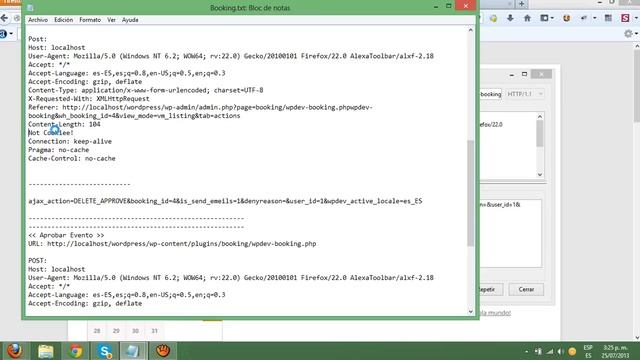Open File Explorer from the taskbar

(x=45, y=351)
